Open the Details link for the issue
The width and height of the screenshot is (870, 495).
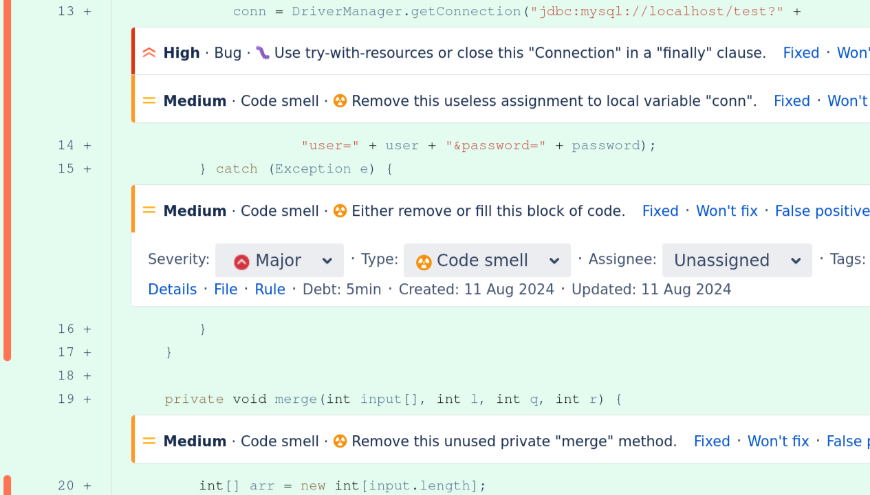coord(172,289)
